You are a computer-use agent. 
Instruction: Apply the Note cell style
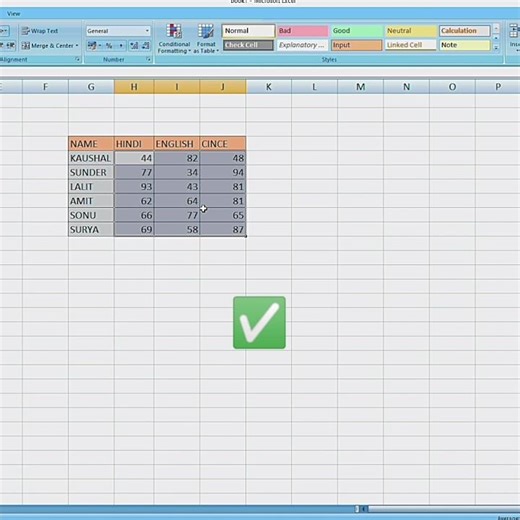coord(464,45)
